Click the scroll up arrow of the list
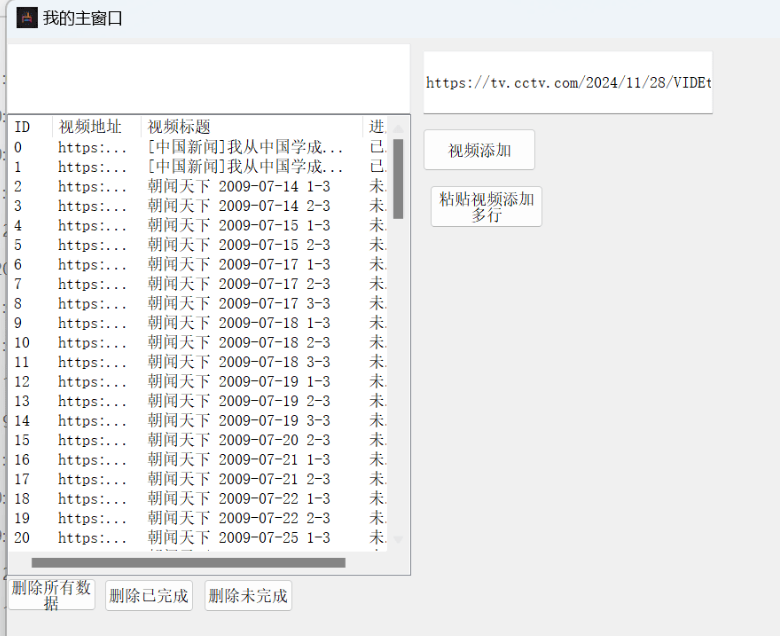Viewport: 780px width, 636px height. pyautogui.click(x=398, y=128)
